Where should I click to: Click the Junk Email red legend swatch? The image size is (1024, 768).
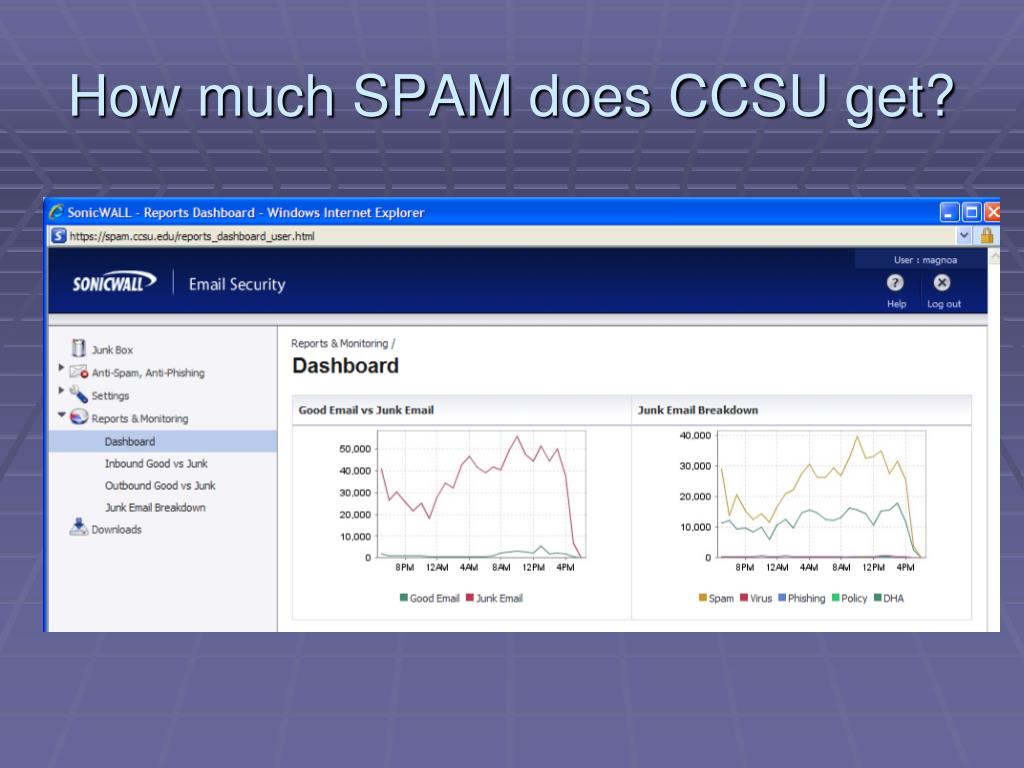tap(470, 598)
